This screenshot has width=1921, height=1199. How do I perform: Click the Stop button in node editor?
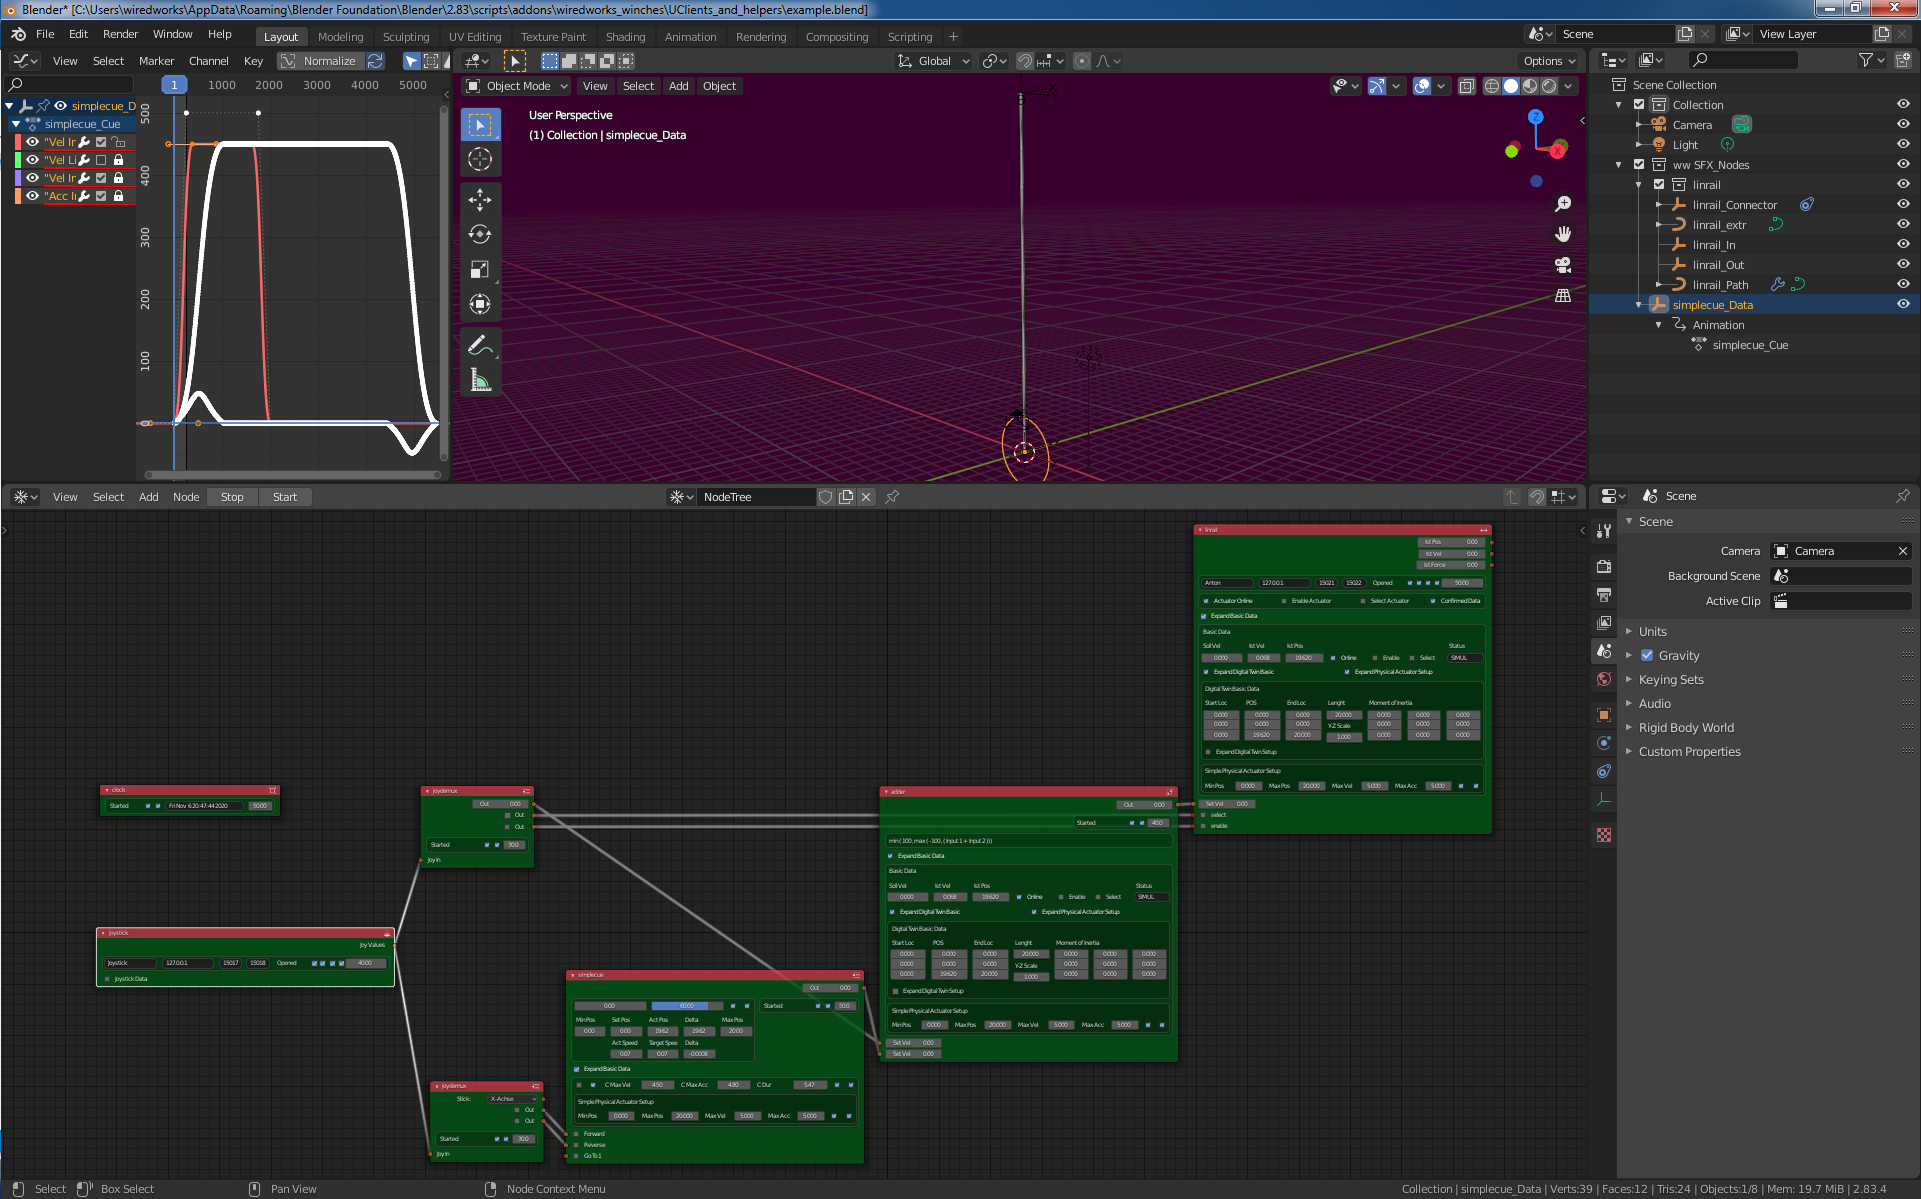pos(231,496)
